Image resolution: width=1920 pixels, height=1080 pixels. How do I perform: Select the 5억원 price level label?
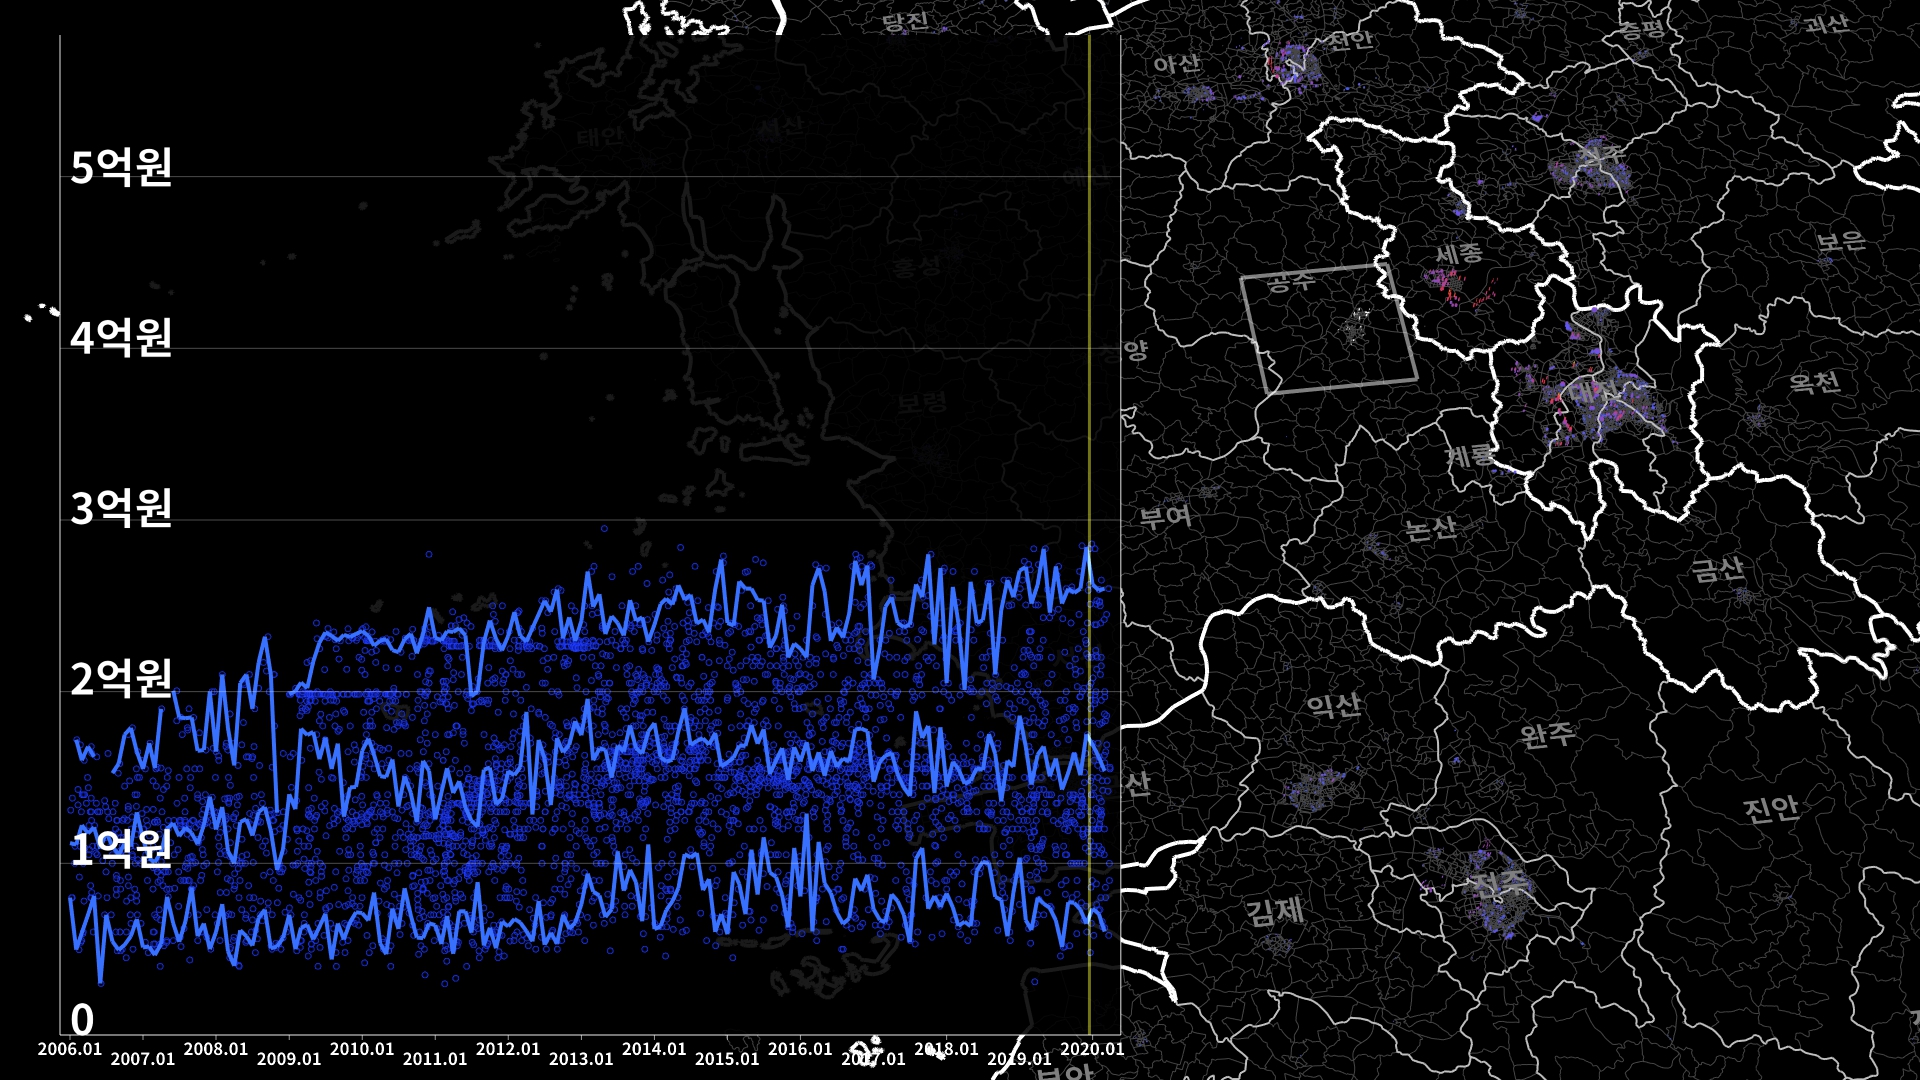pos(121,167)
